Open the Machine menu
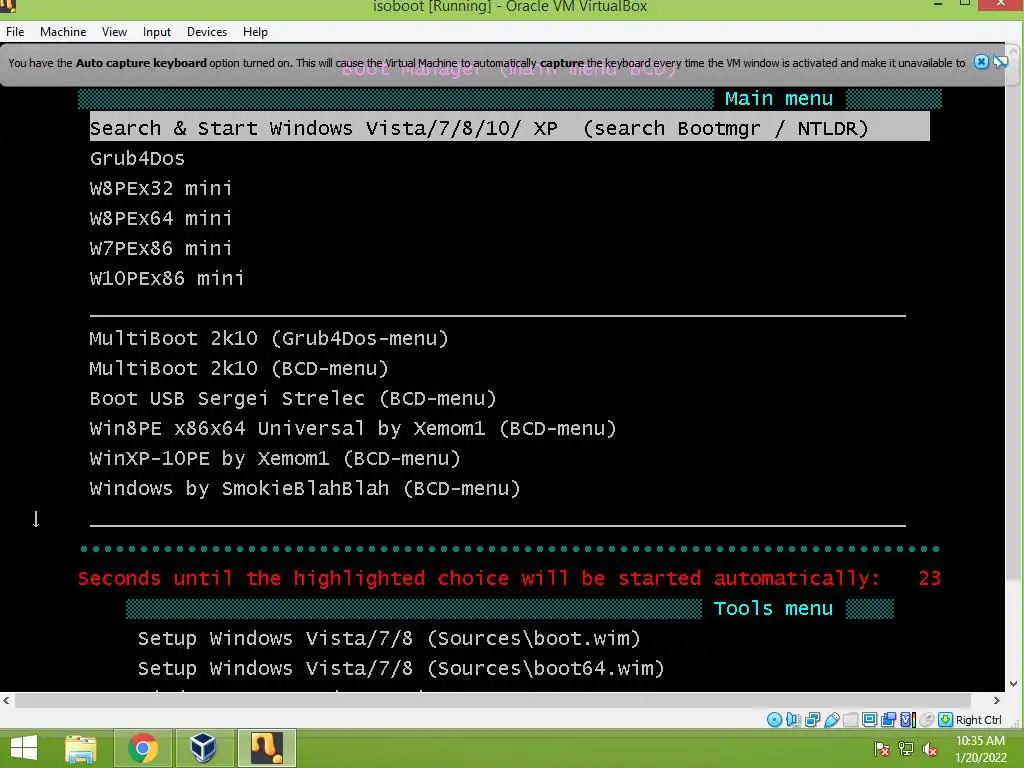1024x768 pixels. click(63, 31)
